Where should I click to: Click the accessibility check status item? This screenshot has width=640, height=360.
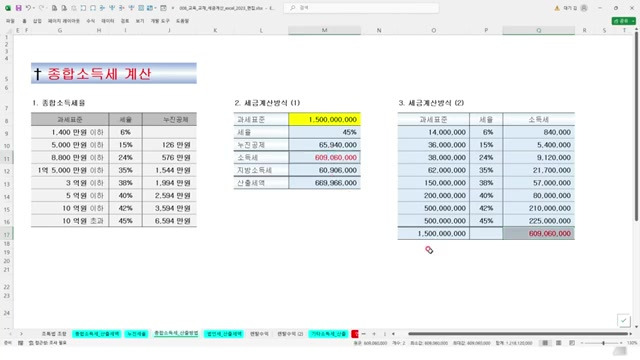(48, 343)
